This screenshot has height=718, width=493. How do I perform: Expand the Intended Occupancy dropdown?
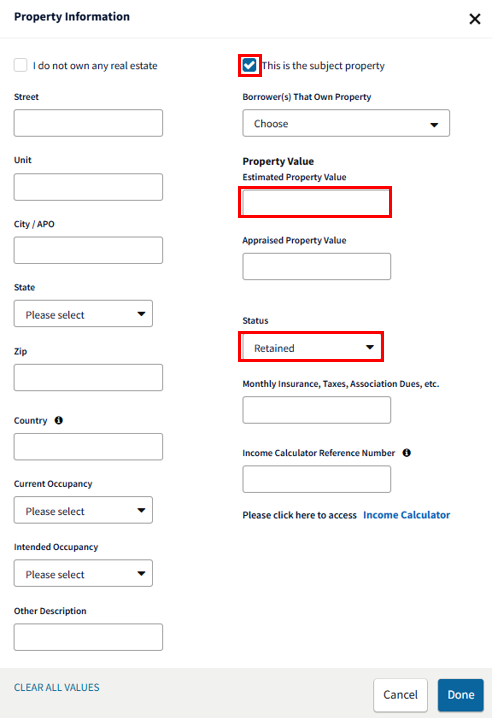point(83,573)
